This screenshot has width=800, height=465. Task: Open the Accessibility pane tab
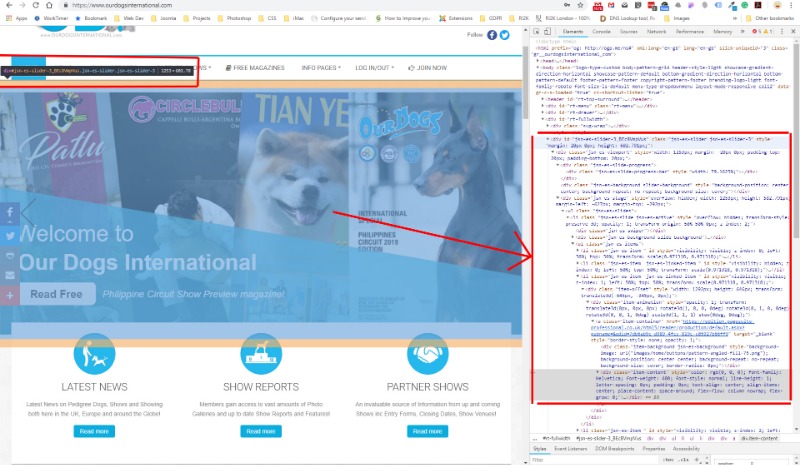[x=686, y=449]
